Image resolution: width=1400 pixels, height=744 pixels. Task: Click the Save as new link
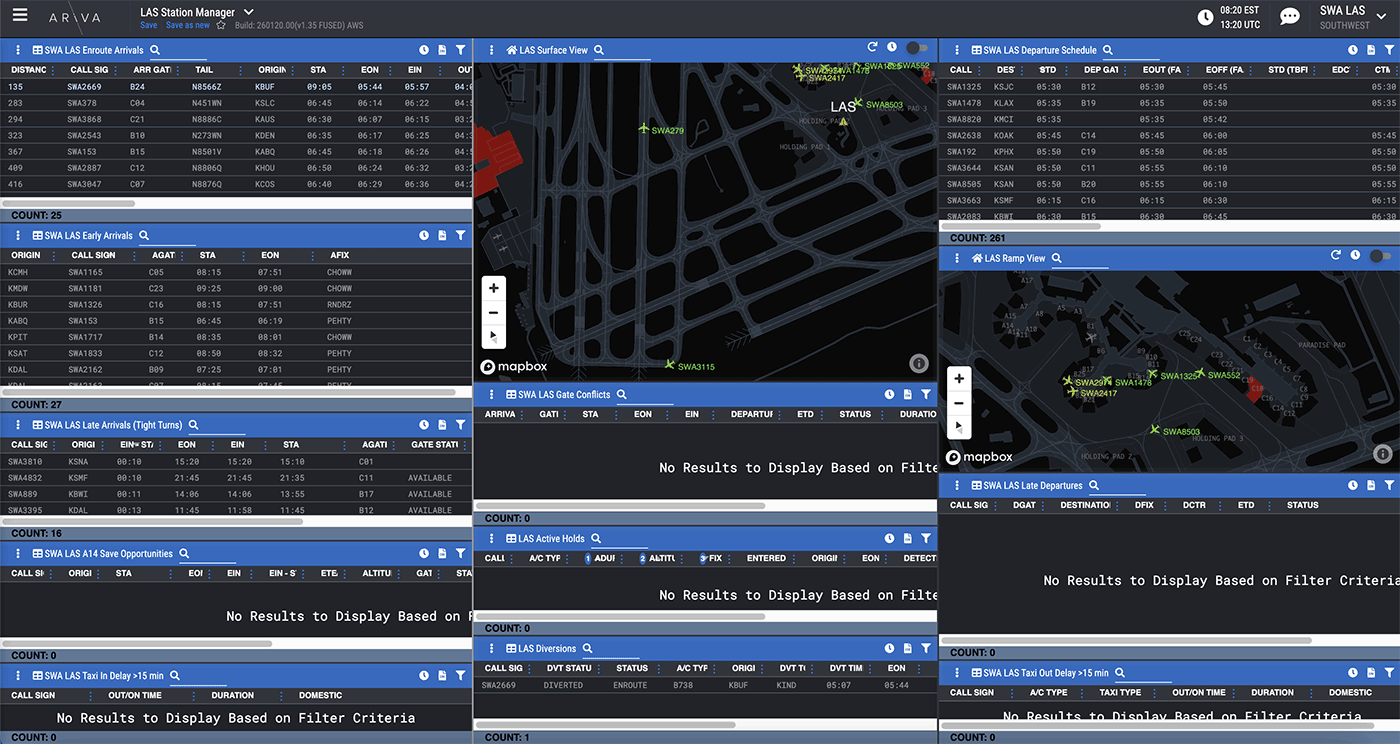click(x=188, y=25)
